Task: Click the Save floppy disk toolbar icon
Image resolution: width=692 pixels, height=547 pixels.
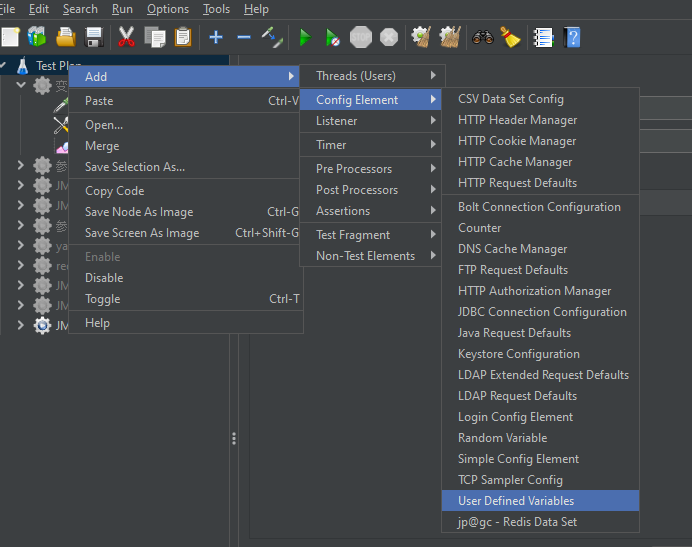Action: [x=94, y=38]
